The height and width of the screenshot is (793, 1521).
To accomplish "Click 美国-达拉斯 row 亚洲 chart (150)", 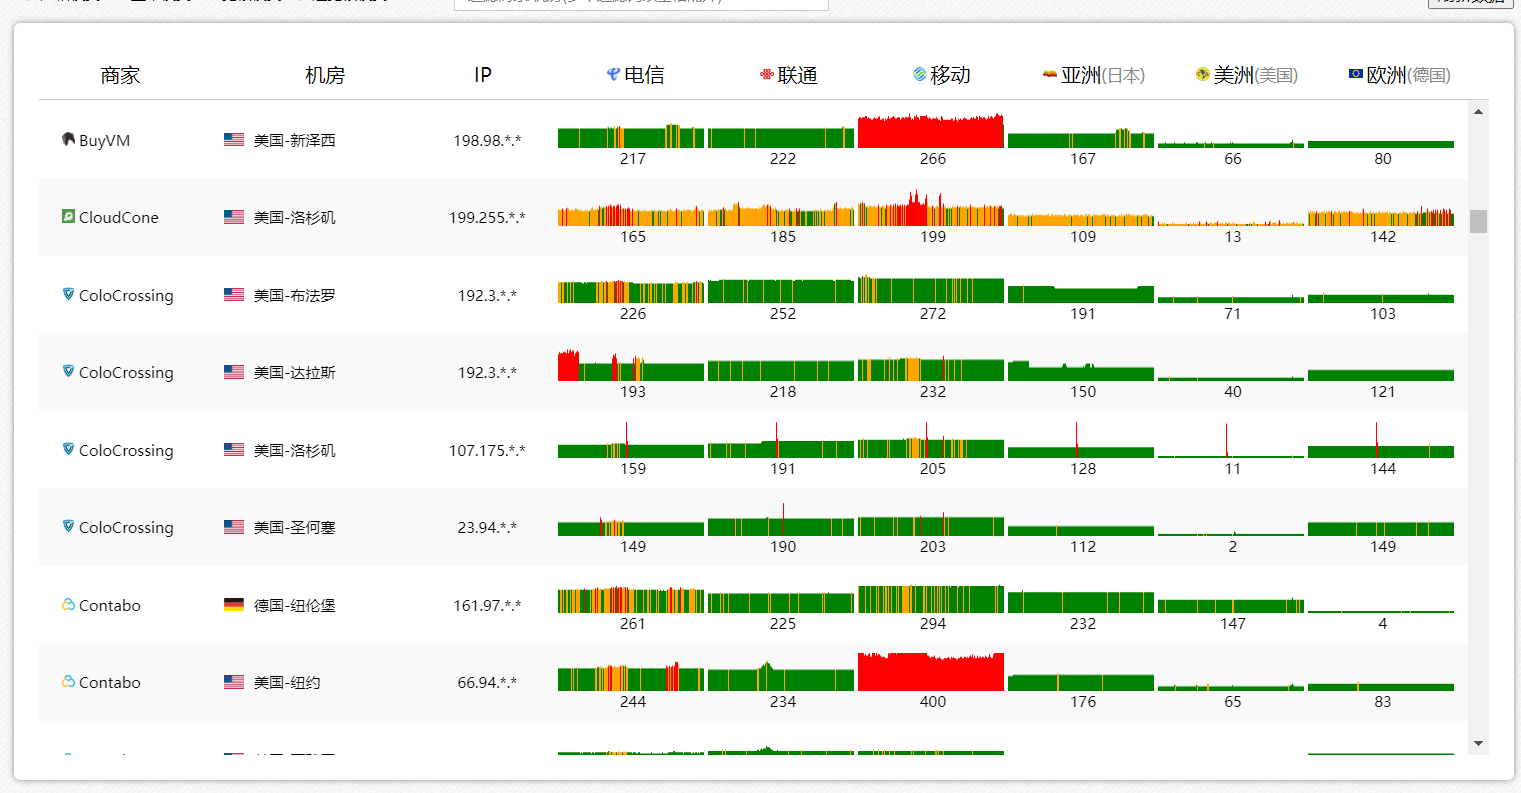I will 1081,370.
